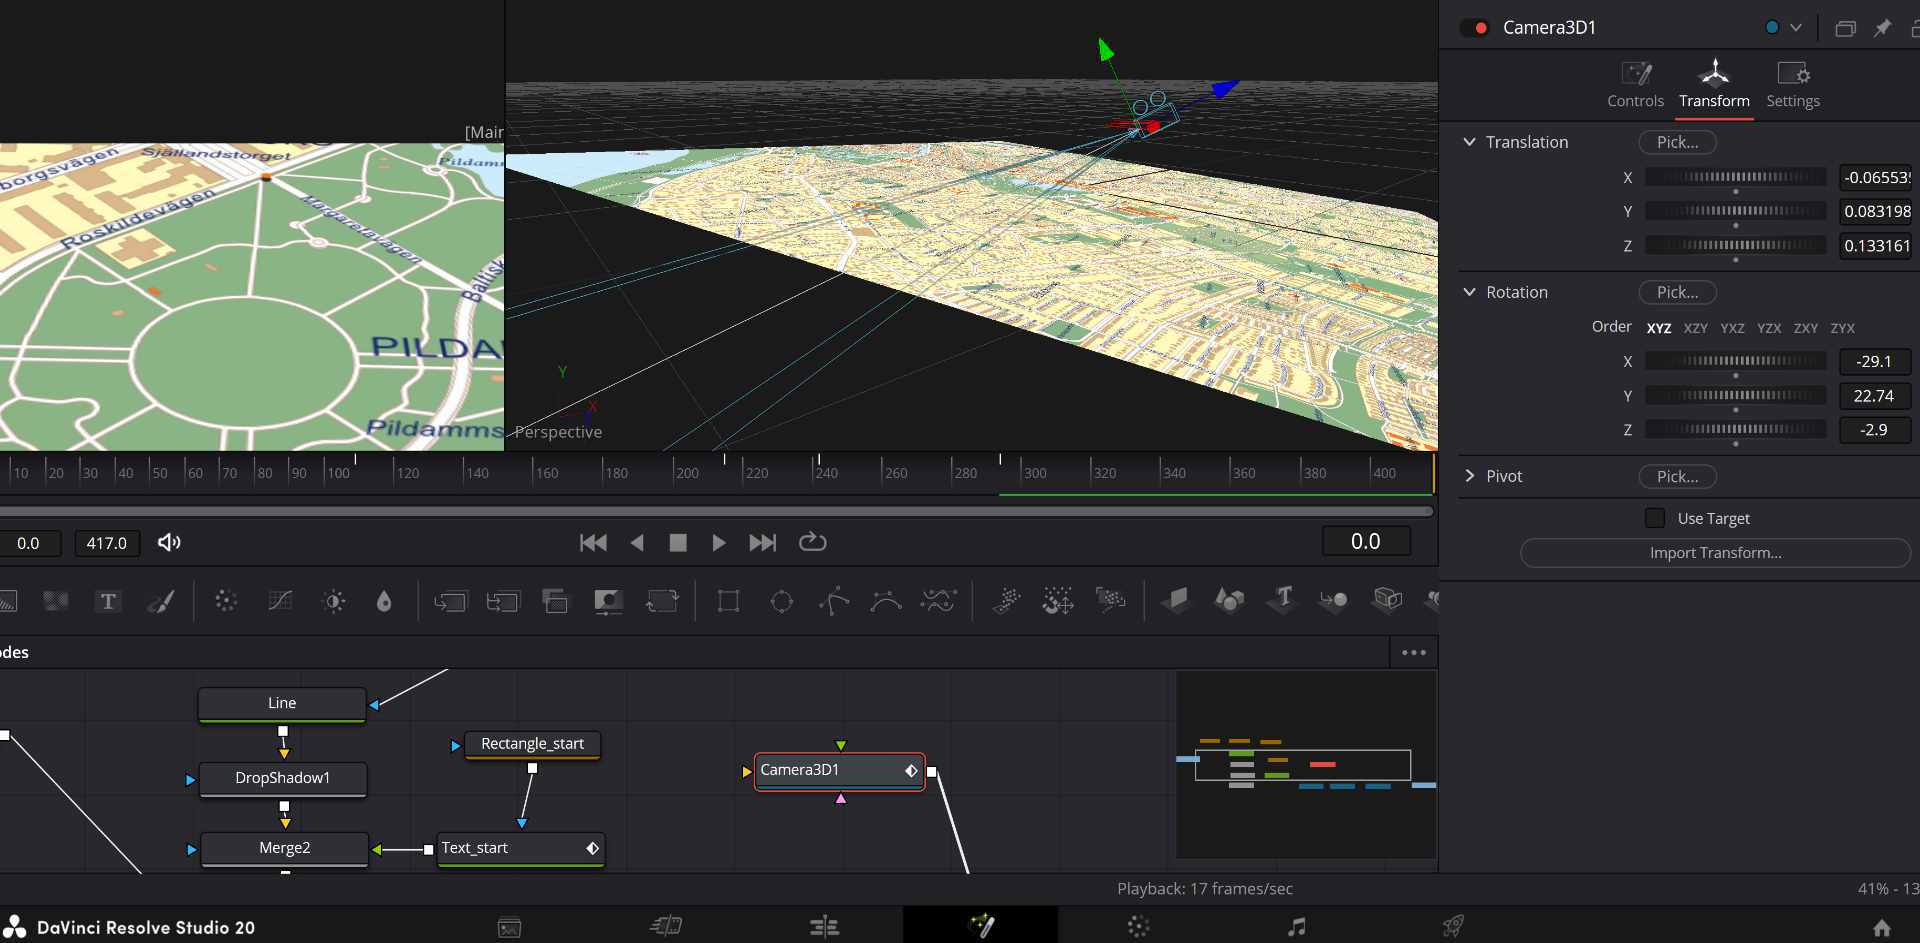Jump to the first frame

pyautogui.click(x=593, y=542)
